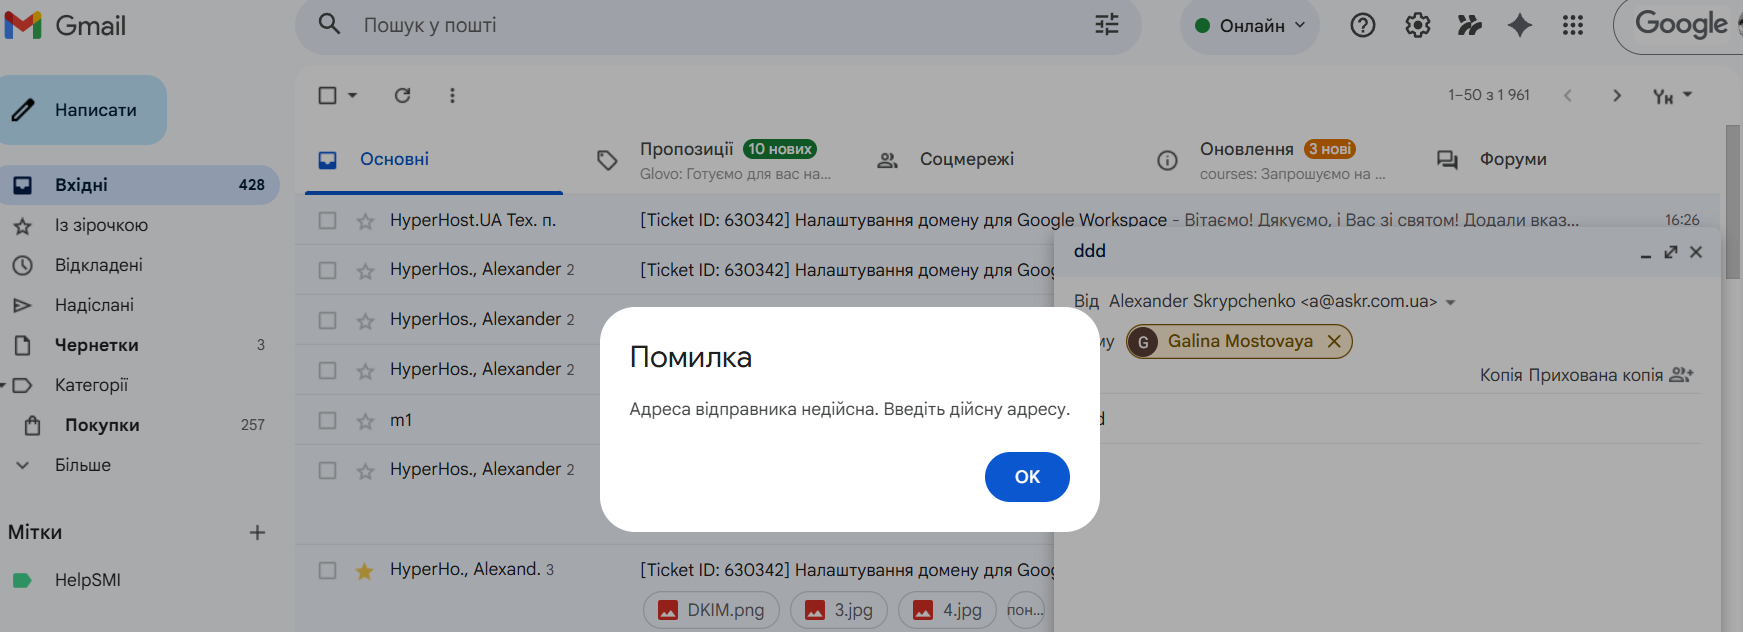Select the m1 email checkbox
Viewport: 1743px width, 632px height.
point(327,420)
